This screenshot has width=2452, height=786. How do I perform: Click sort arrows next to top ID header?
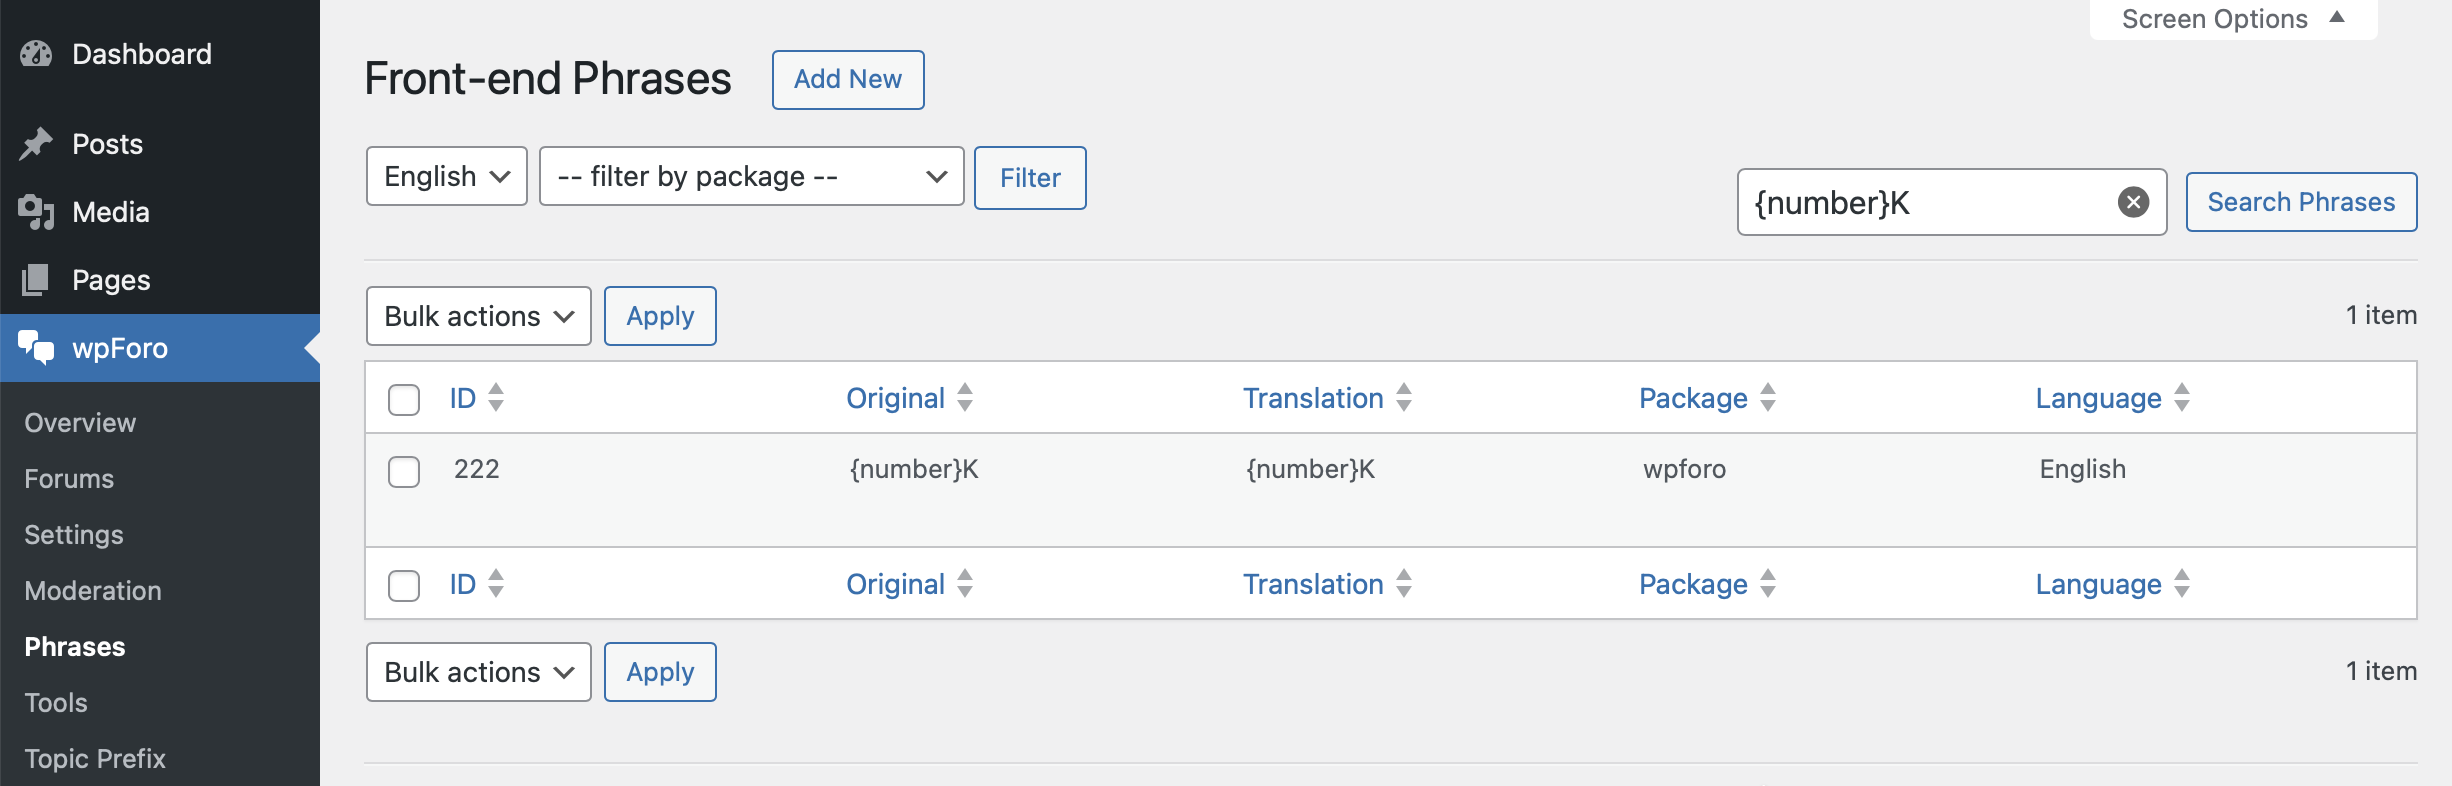click(x=496, y=398)
